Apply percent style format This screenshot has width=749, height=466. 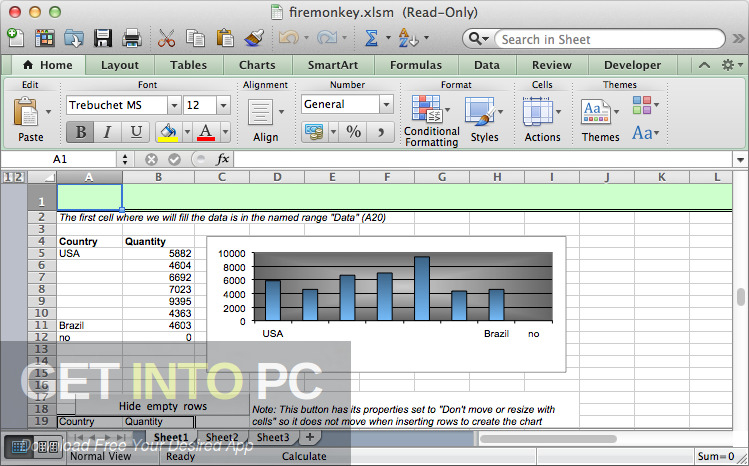[x=353, y=132]
